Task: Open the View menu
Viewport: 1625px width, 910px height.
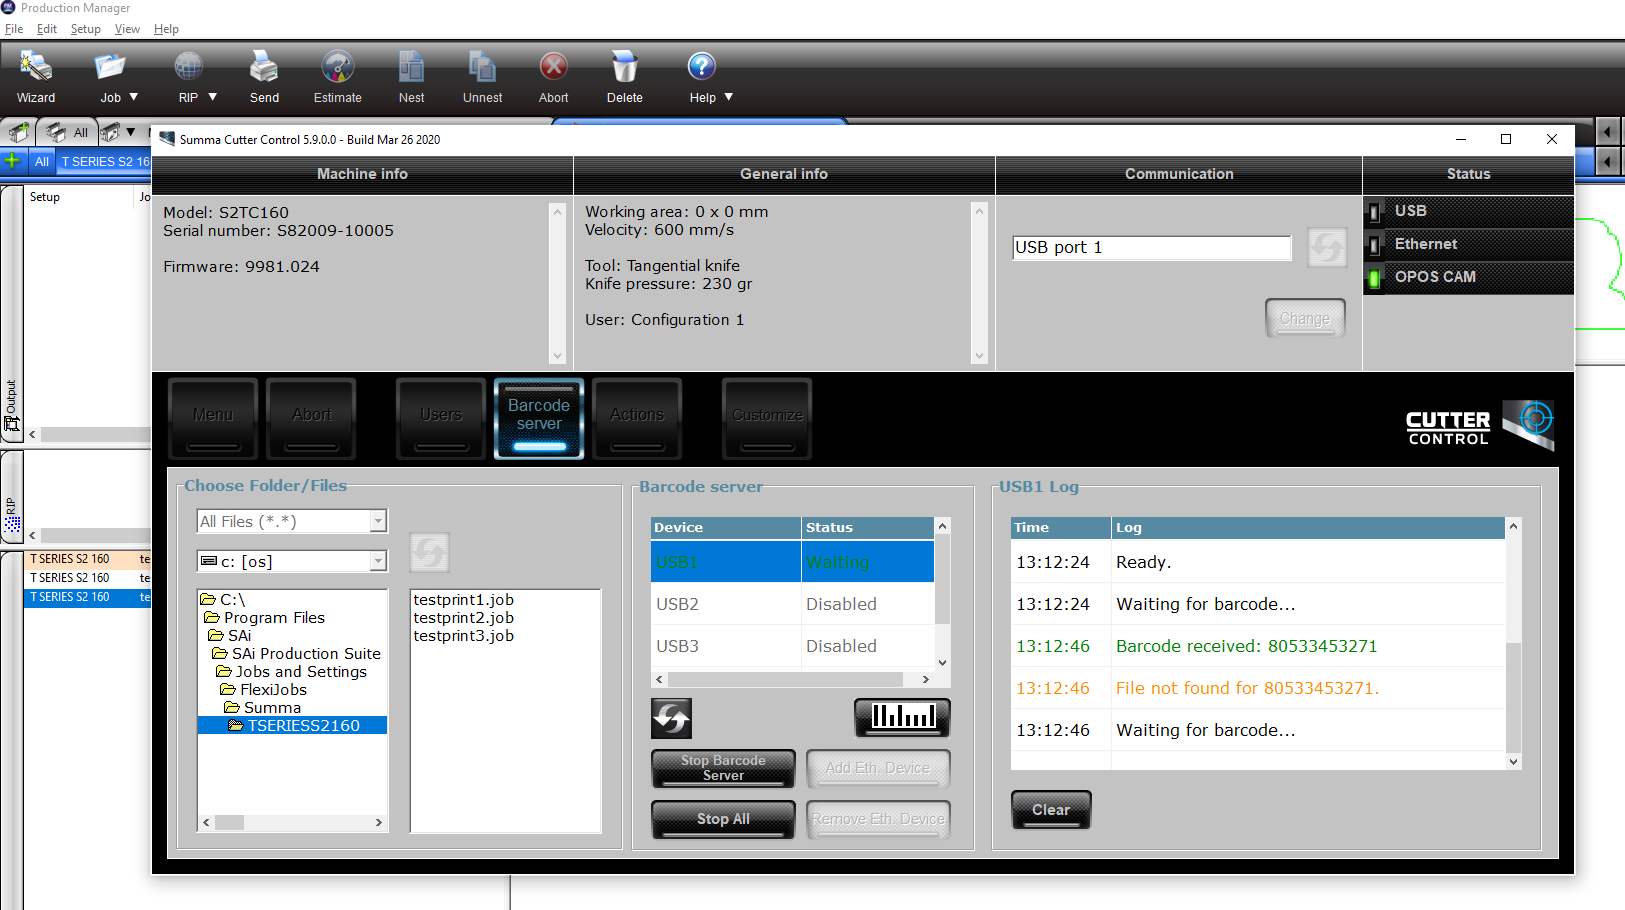Action: [127, 29]
